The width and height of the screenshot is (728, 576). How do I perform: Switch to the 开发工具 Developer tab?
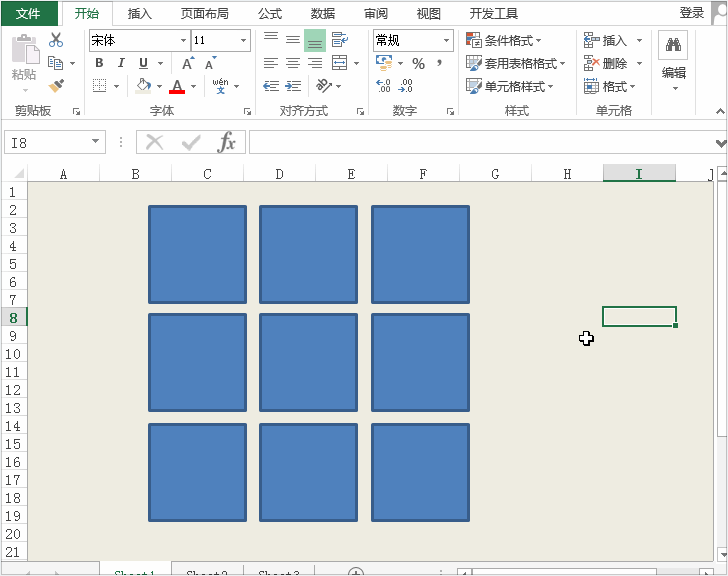point(494,13)
